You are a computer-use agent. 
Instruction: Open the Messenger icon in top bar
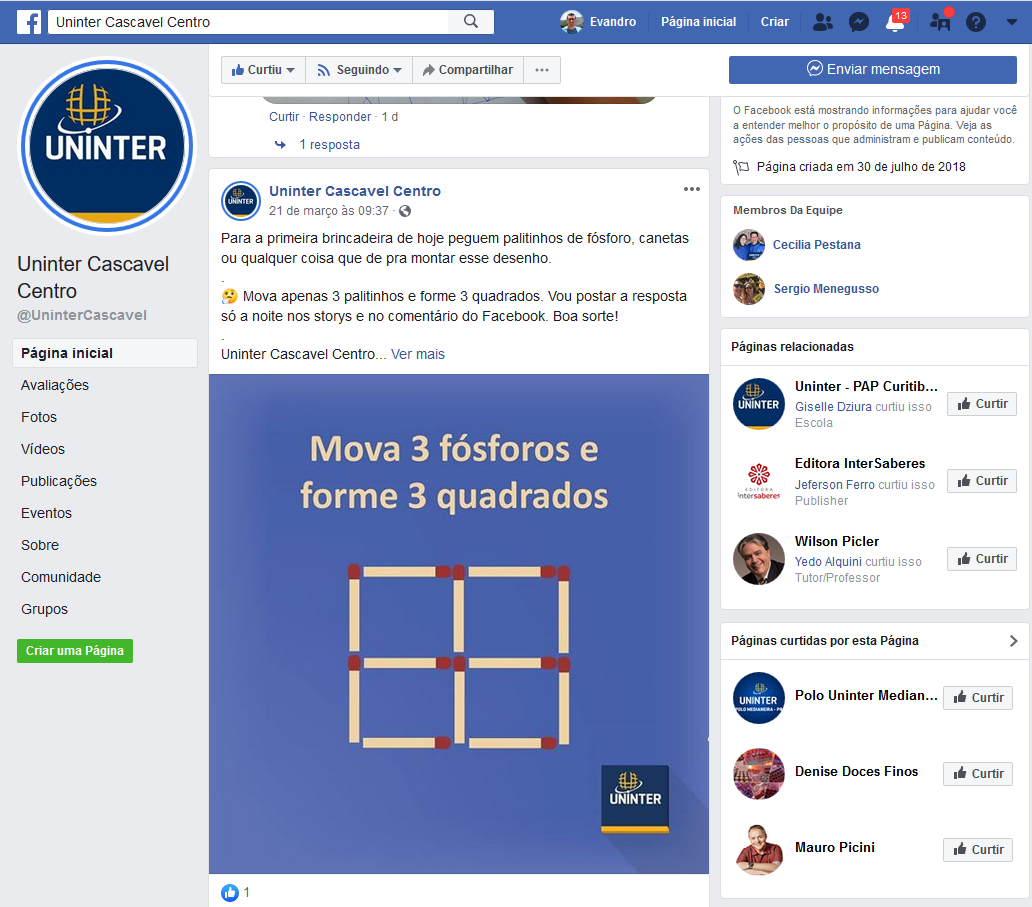click(x=858, y=22)
